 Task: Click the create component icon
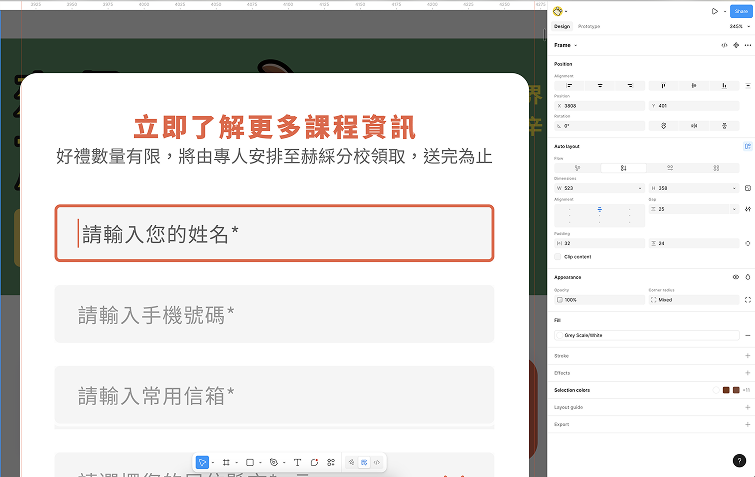[x=736, y=45]
